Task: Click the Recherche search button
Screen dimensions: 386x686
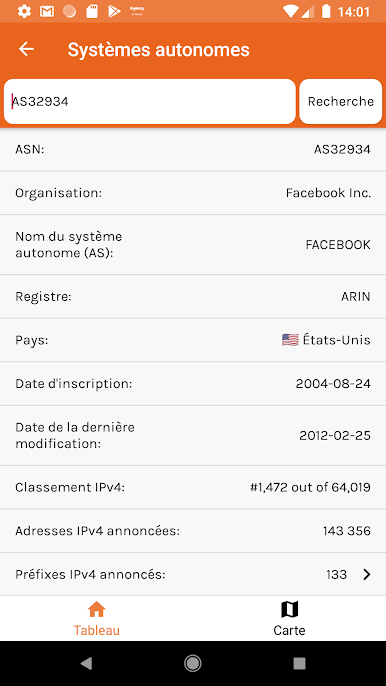Action: click(x=340, y=102)
